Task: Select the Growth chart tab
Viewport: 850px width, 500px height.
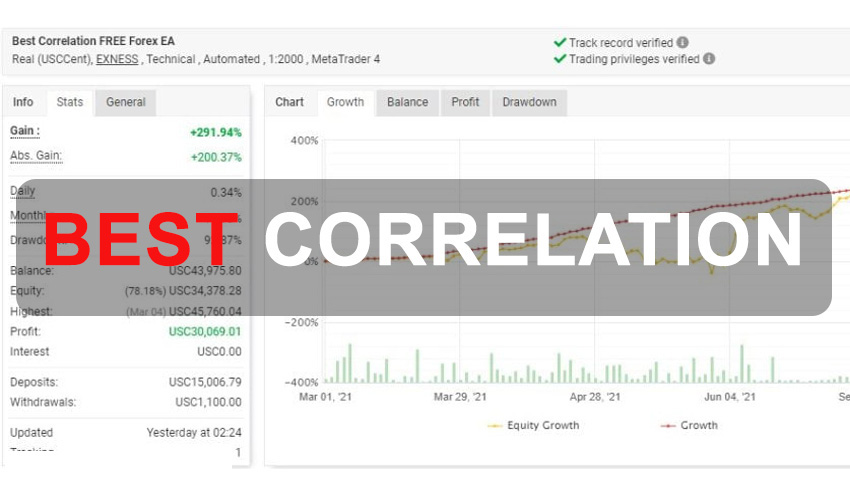Action: (x=345, y=102)
